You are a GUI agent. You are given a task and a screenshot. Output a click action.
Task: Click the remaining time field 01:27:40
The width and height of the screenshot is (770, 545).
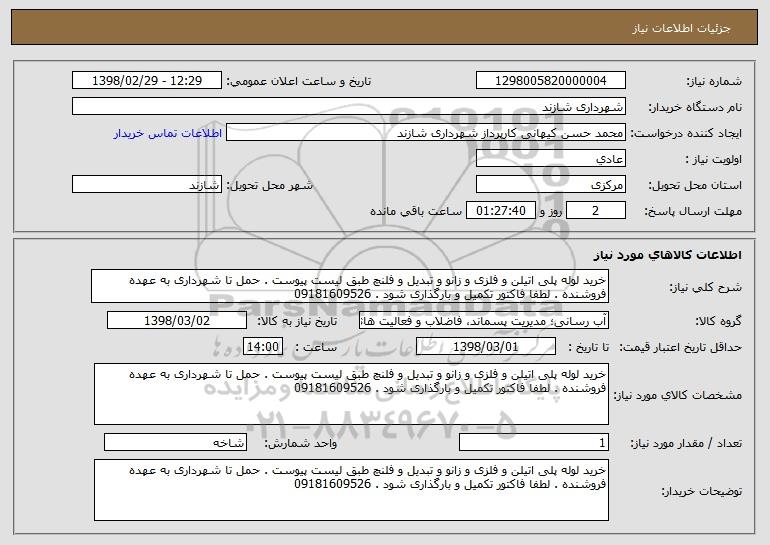tap(500, 211)
